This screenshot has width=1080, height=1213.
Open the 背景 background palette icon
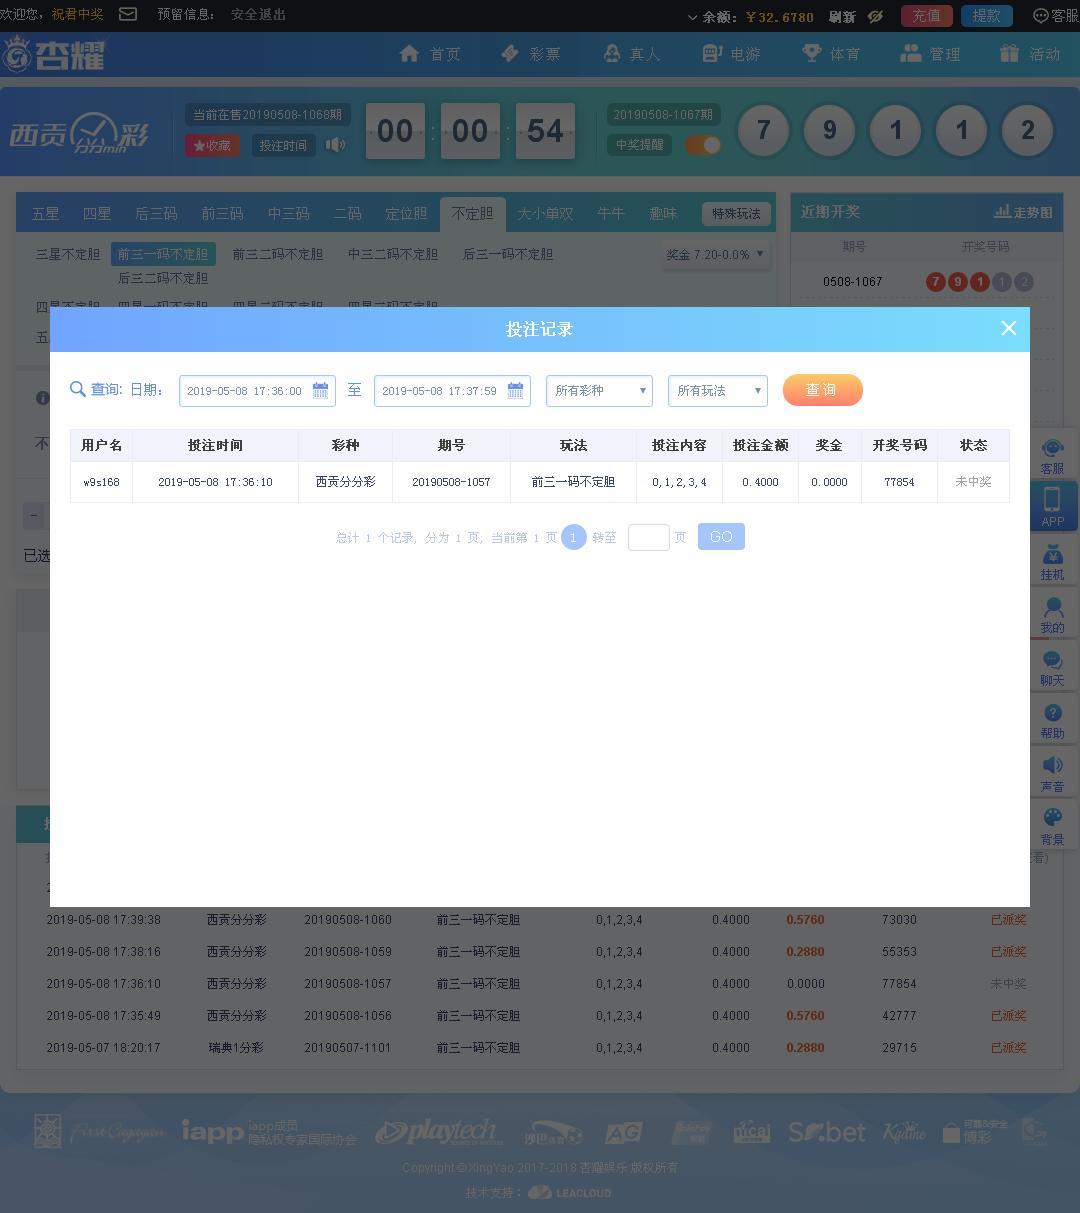coord(1052,826)
